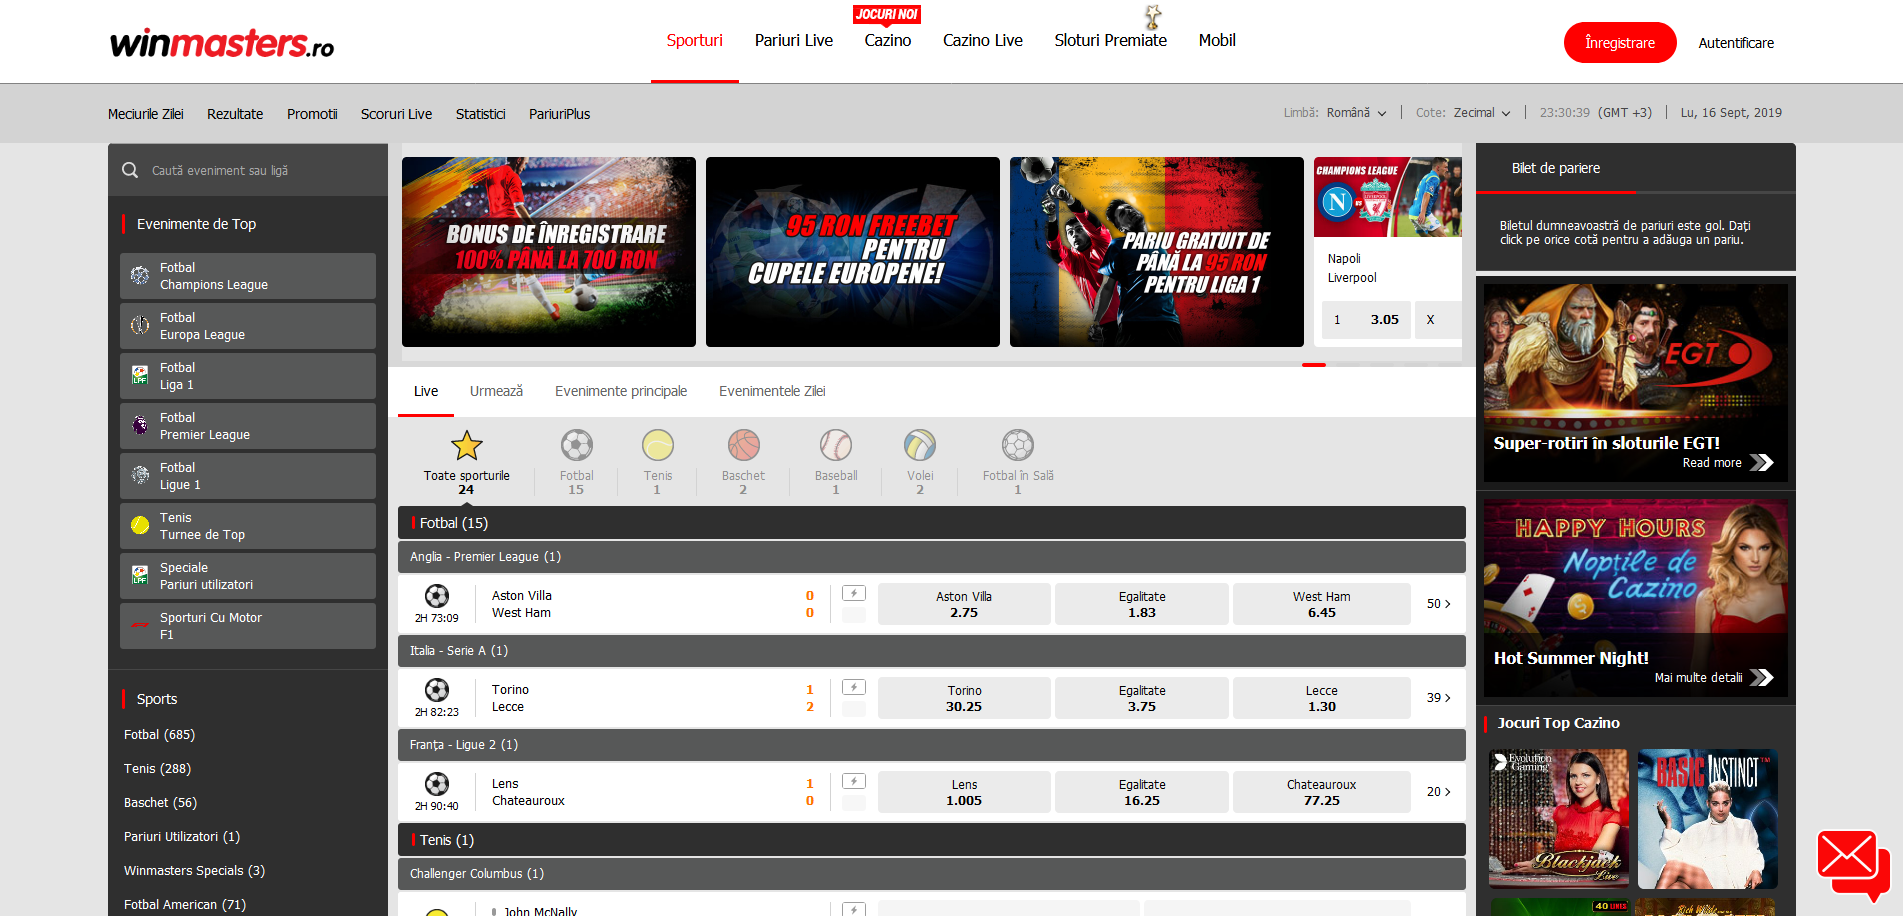Bet on Aston Villa at 2.75
This screenshot has height=916, width=1903.
point(964,604)
